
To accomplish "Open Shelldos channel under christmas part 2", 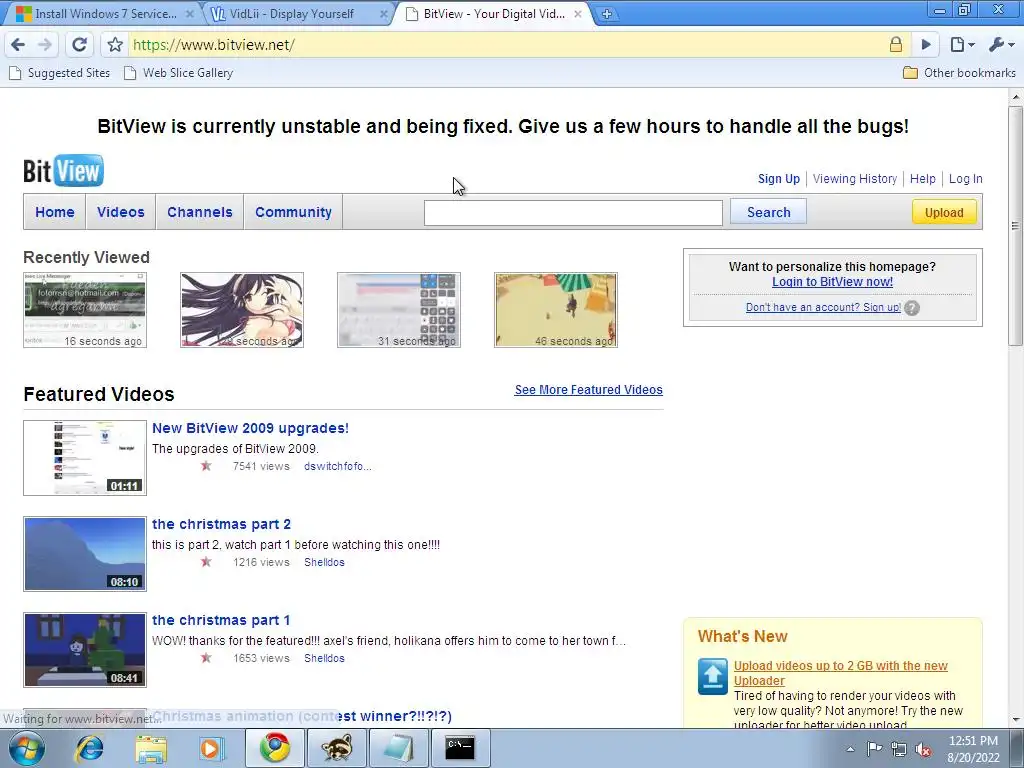I will [x=324, y=562].
